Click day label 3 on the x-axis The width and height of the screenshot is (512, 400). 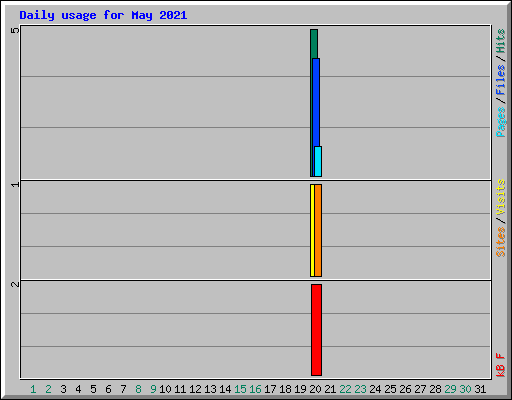[63, 389]
